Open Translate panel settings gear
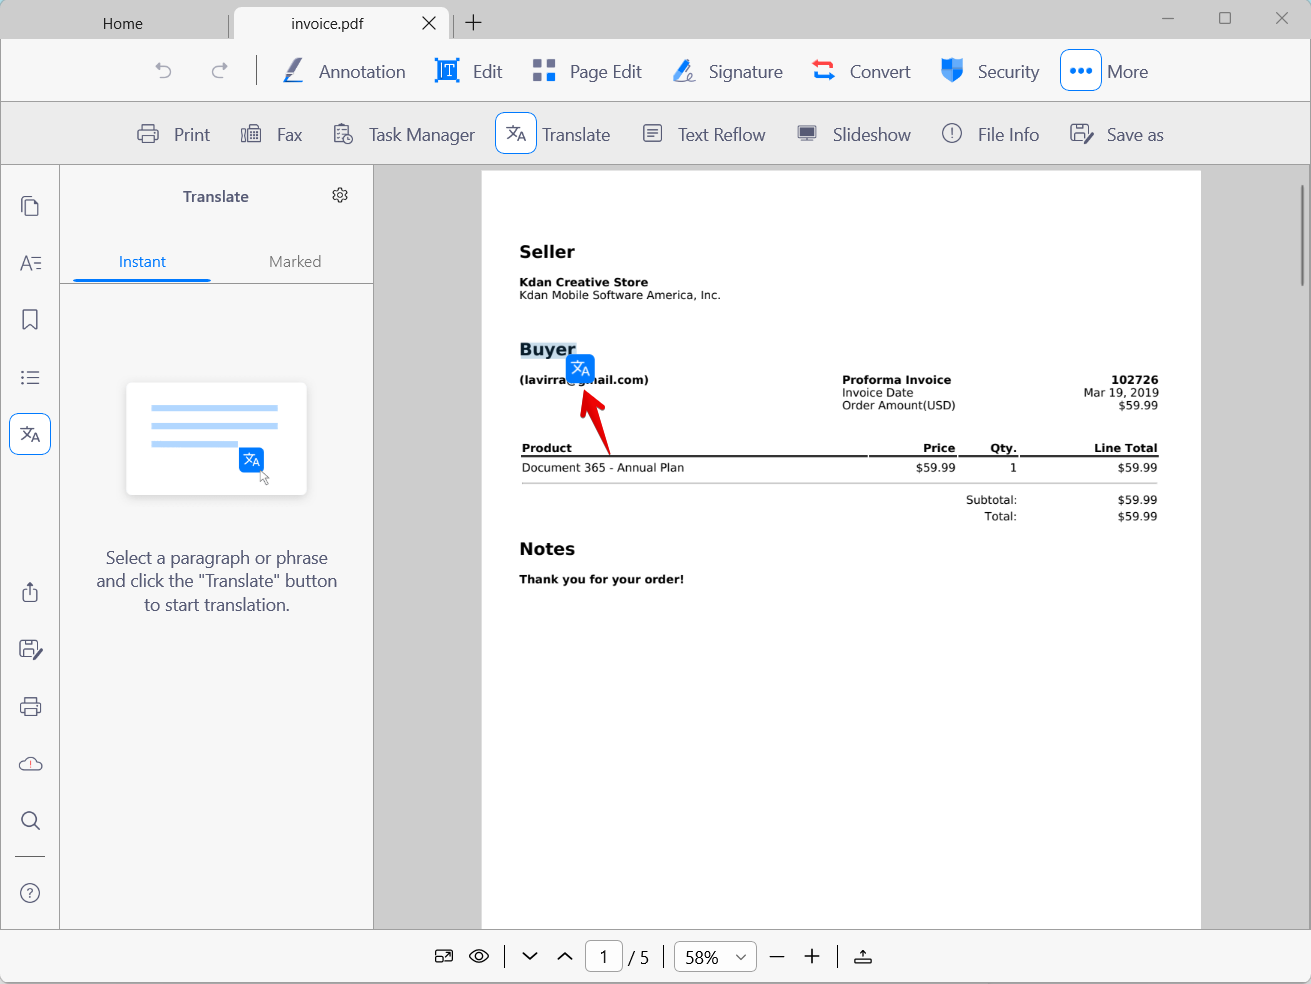Image resolution: width=1311 pixels, height=984 pixels. click(x=340, y=195)
